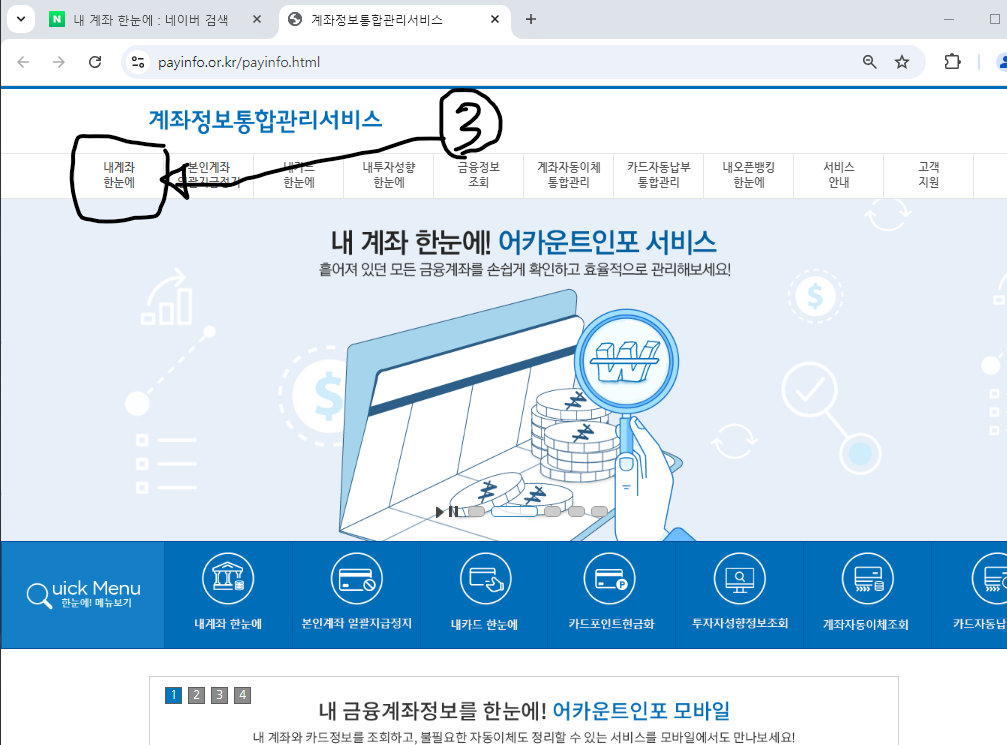Go forward to the next page
The height and width of the screenshot is (745, 1007).
click(59, 62)
